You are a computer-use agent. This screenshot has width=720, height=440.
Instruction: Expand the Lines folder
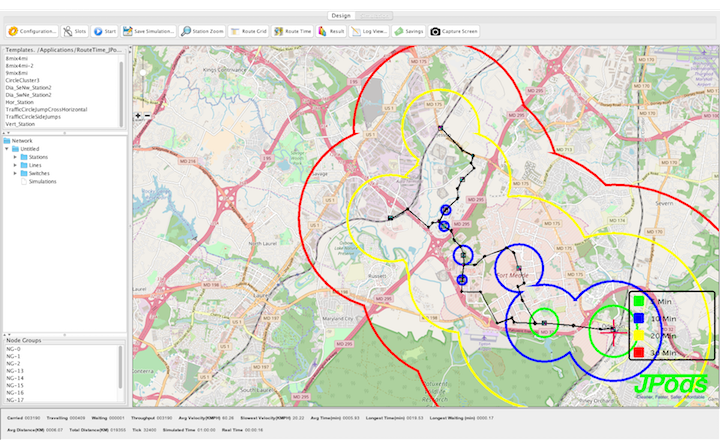click(15, 166)
